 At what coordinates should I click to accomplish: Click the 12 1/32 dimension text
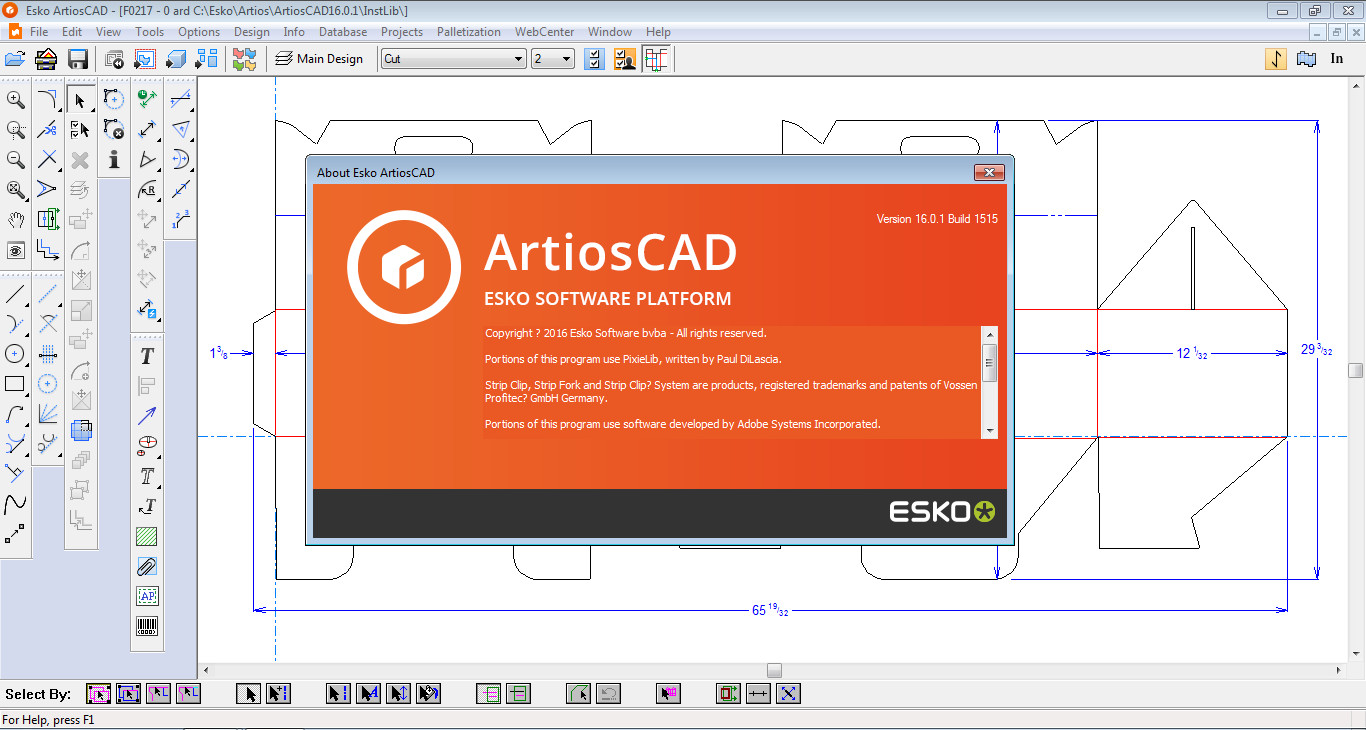(1192, 353)
